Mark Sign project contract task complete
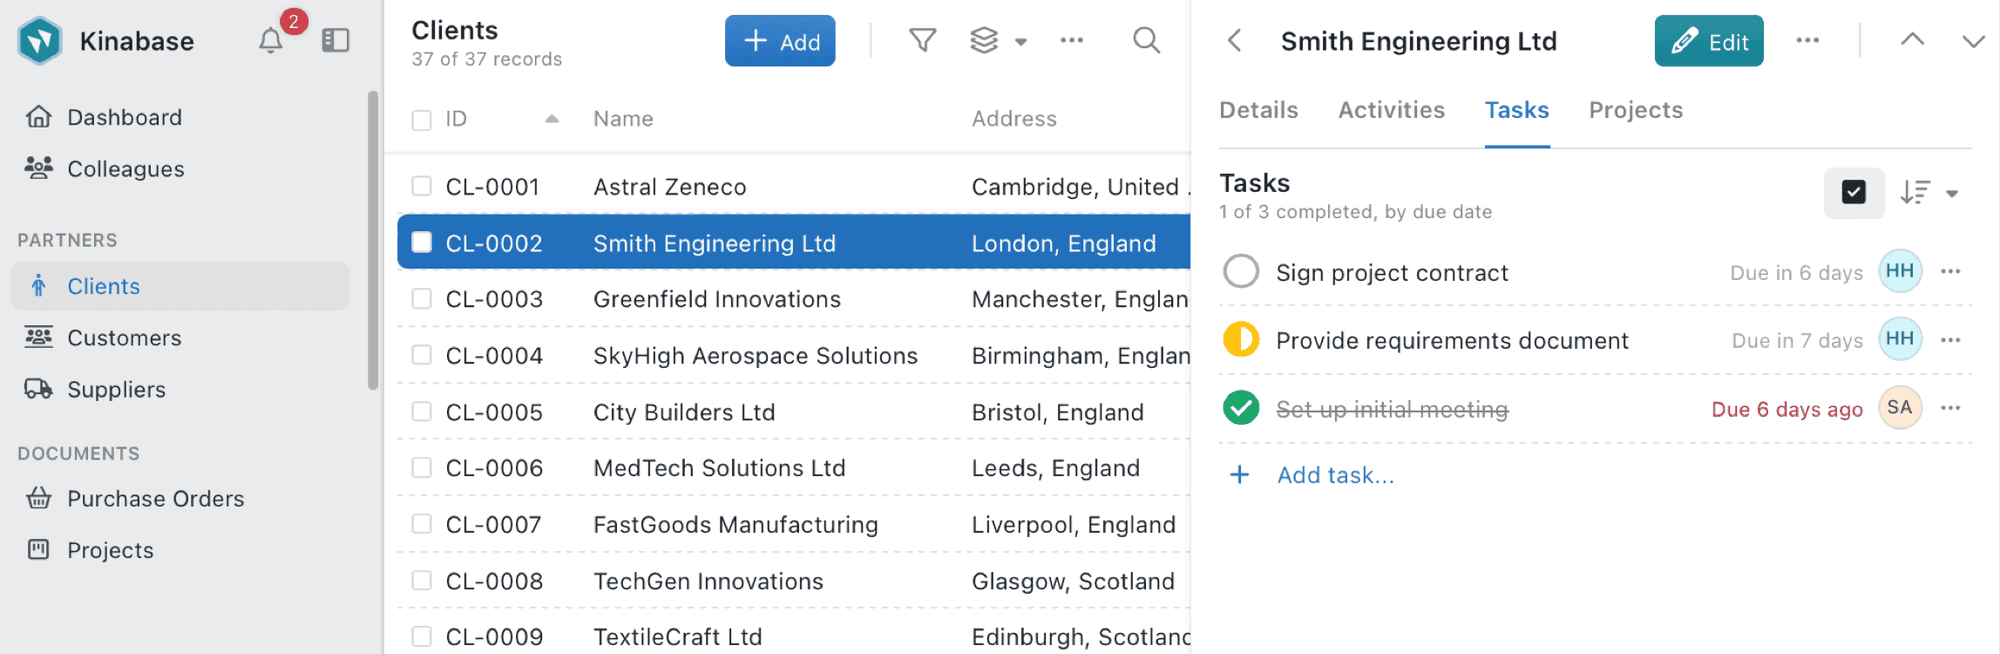The height and width of the screenshot is (654, 2000). [x=1241, y=271]
